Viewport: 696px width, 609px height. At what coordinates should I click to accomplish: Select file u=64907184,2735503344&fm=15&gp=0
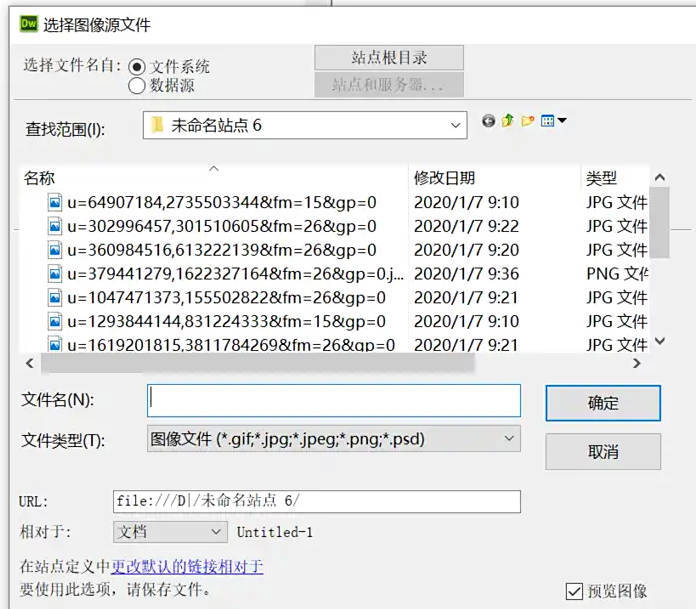click(221, 202)
